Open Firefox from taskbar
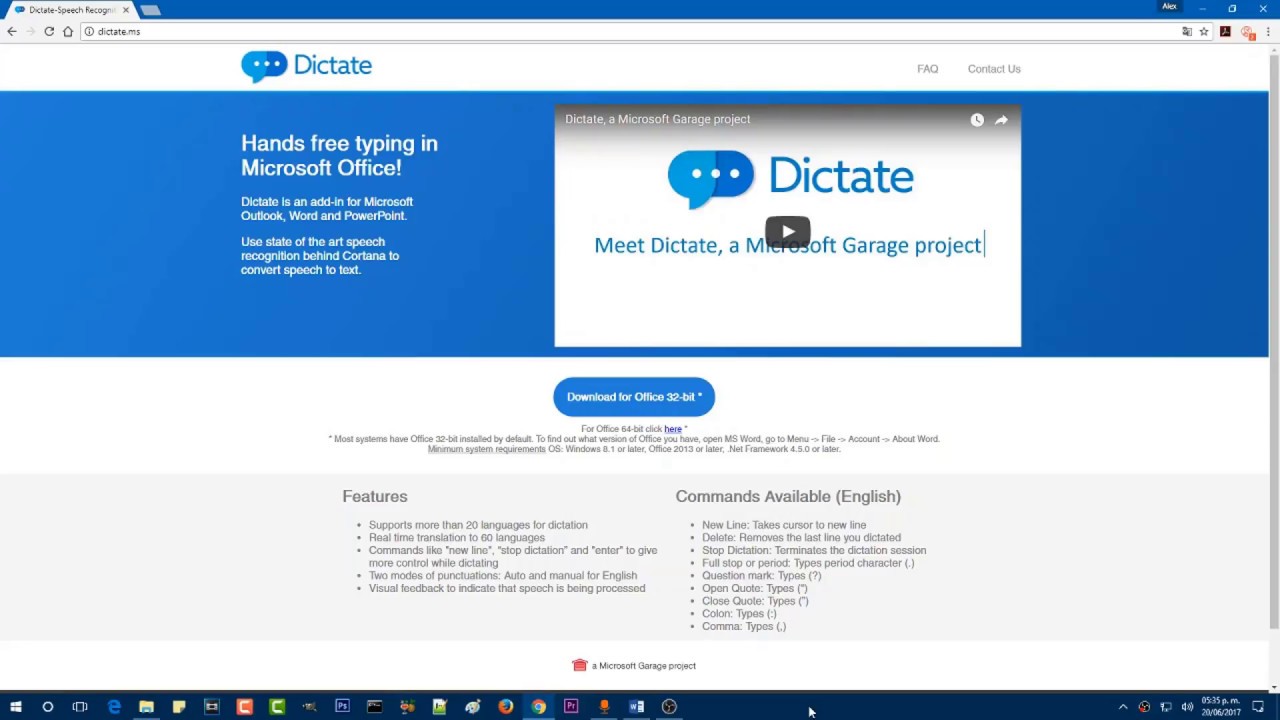 tap(506, 707)
